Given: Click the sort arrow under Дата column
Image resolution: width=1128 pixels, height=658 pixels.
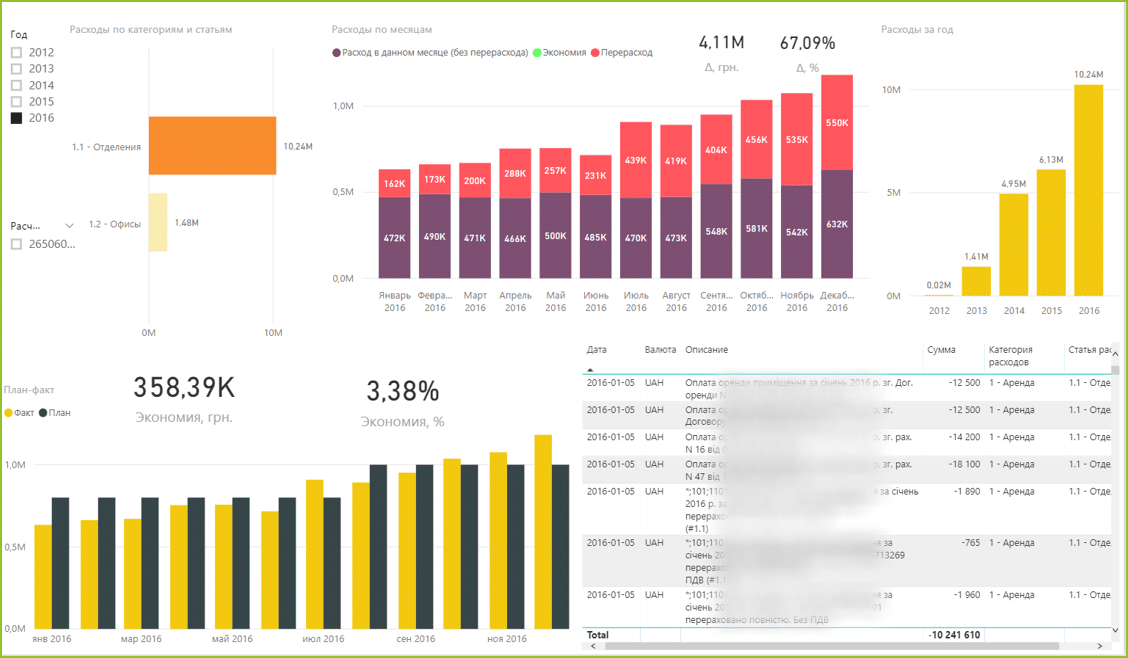Looking at the screenshot, I should coord(591,369).
